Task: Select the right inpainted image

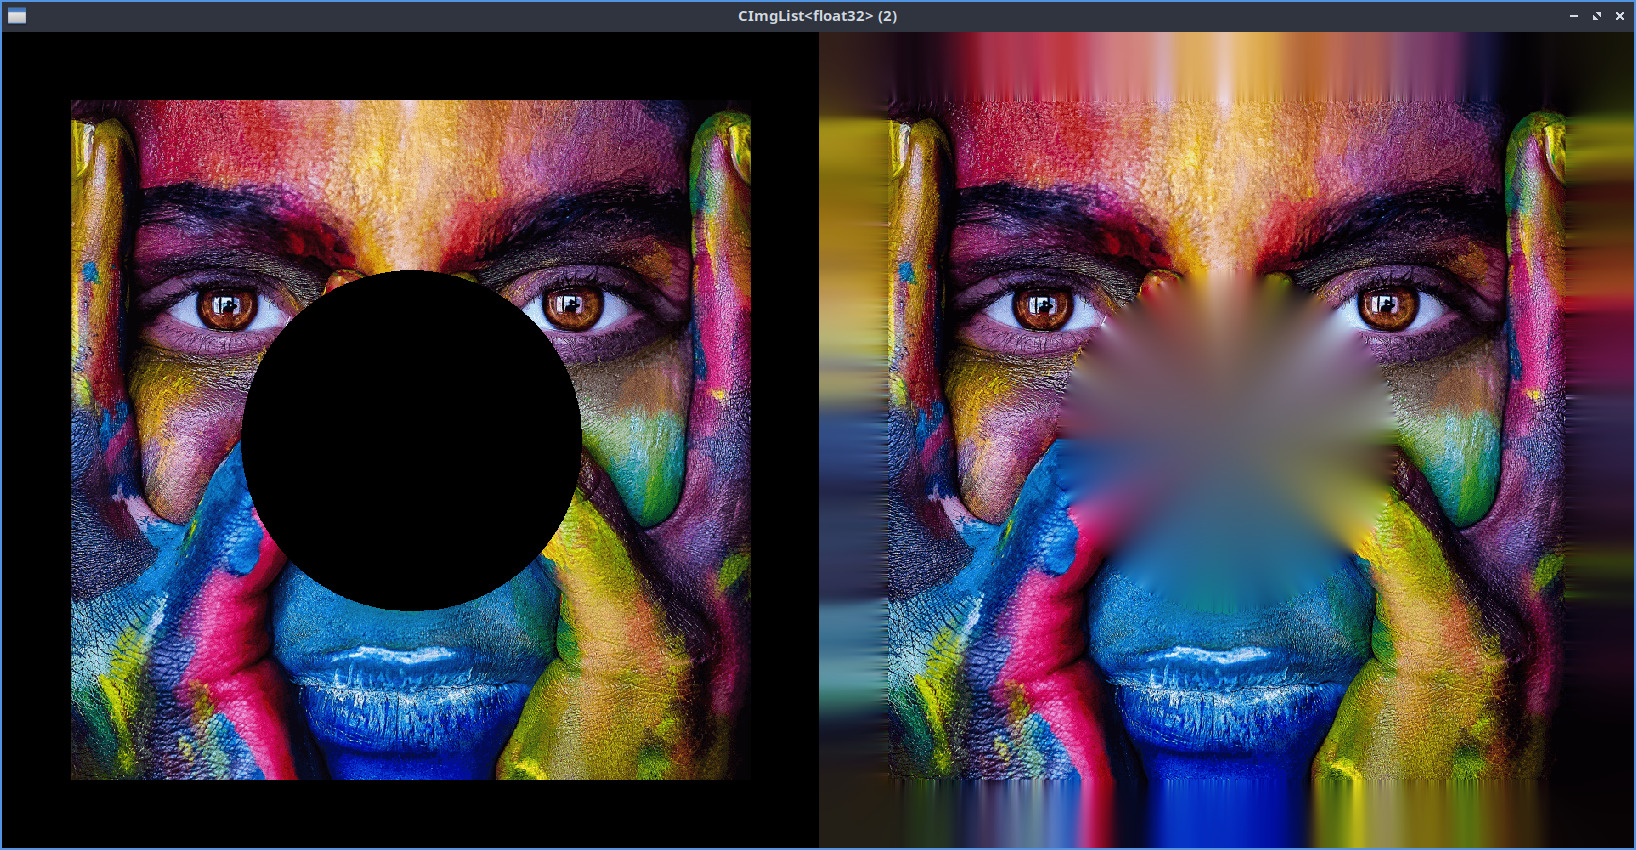Action: pyautogui.click(x=1227, y=440)
